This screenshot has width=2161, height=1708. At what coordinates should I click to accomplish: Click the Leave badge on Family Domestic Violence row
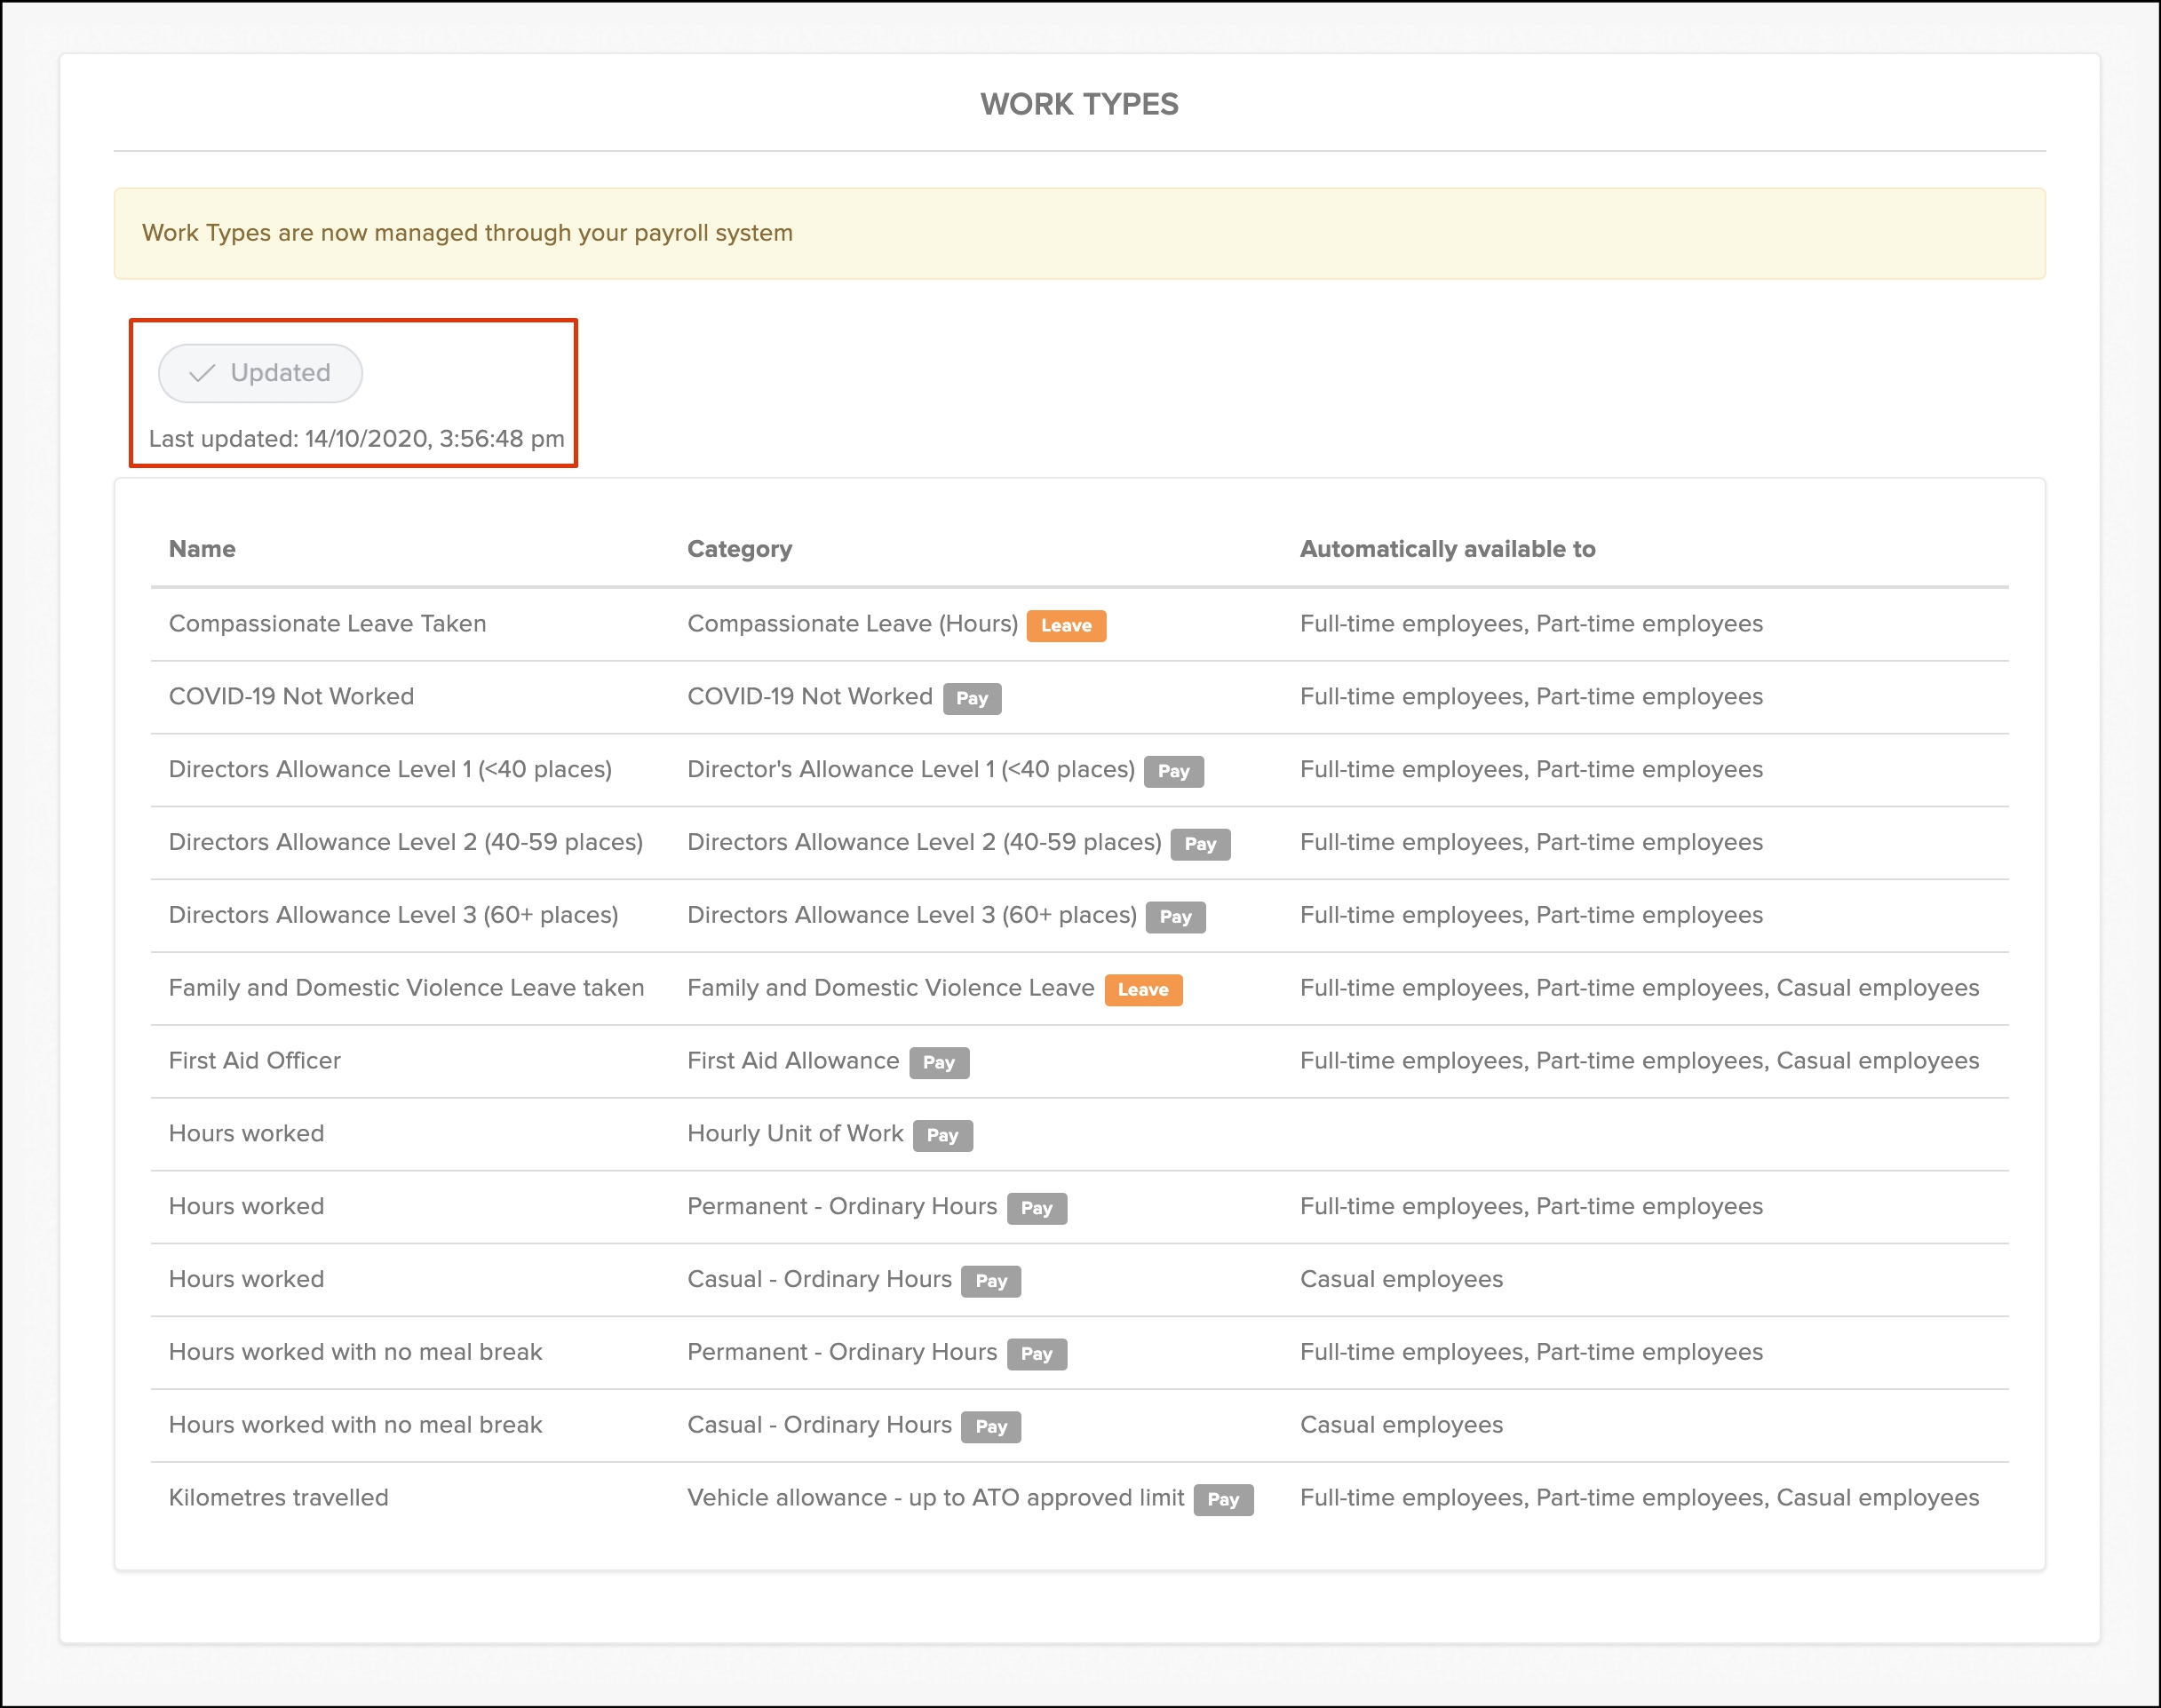[1142, 990]
